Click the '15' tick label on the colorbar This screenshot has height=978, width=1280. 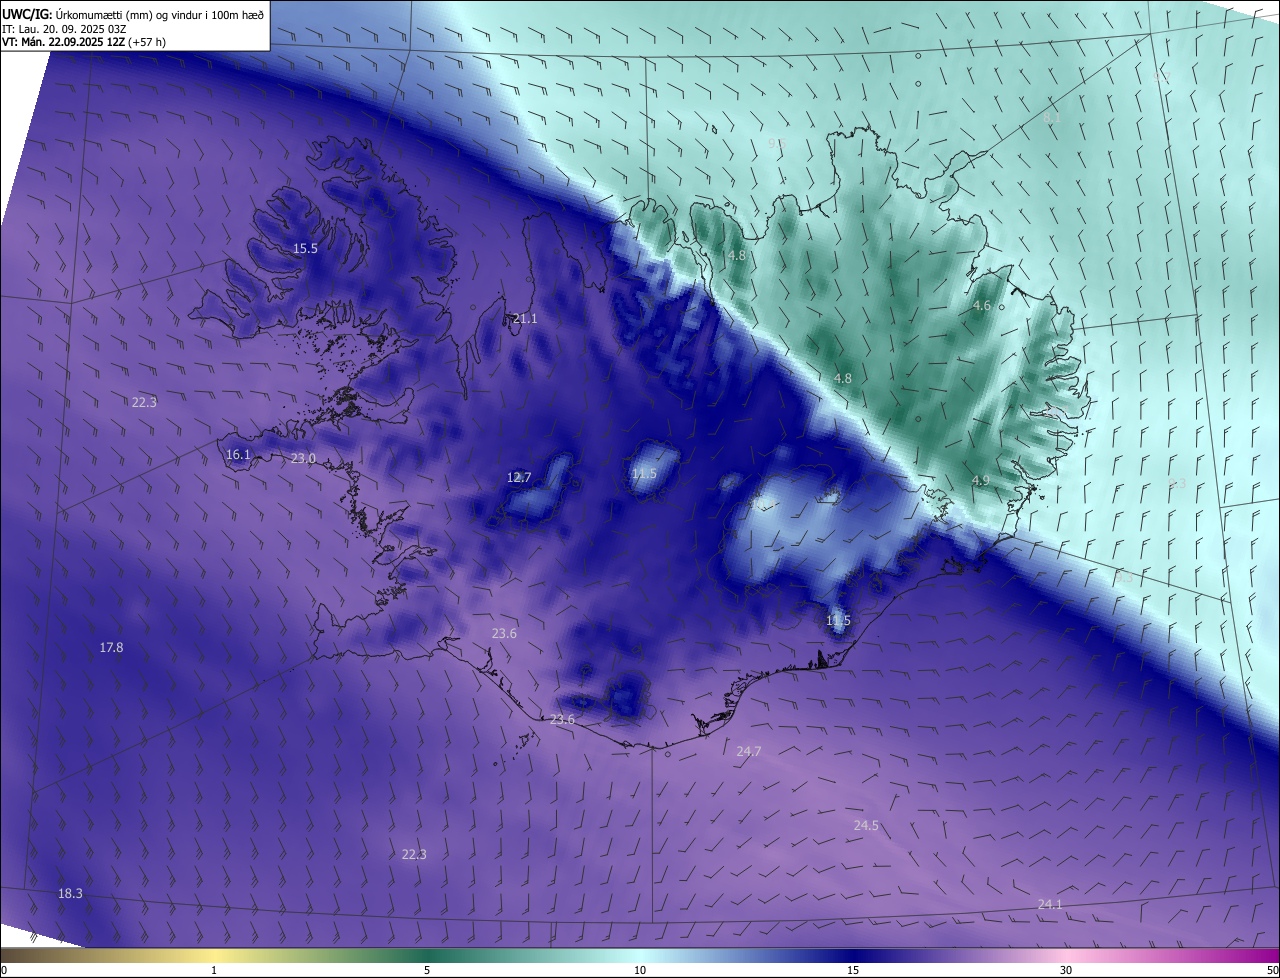click(x=853, y=970)
